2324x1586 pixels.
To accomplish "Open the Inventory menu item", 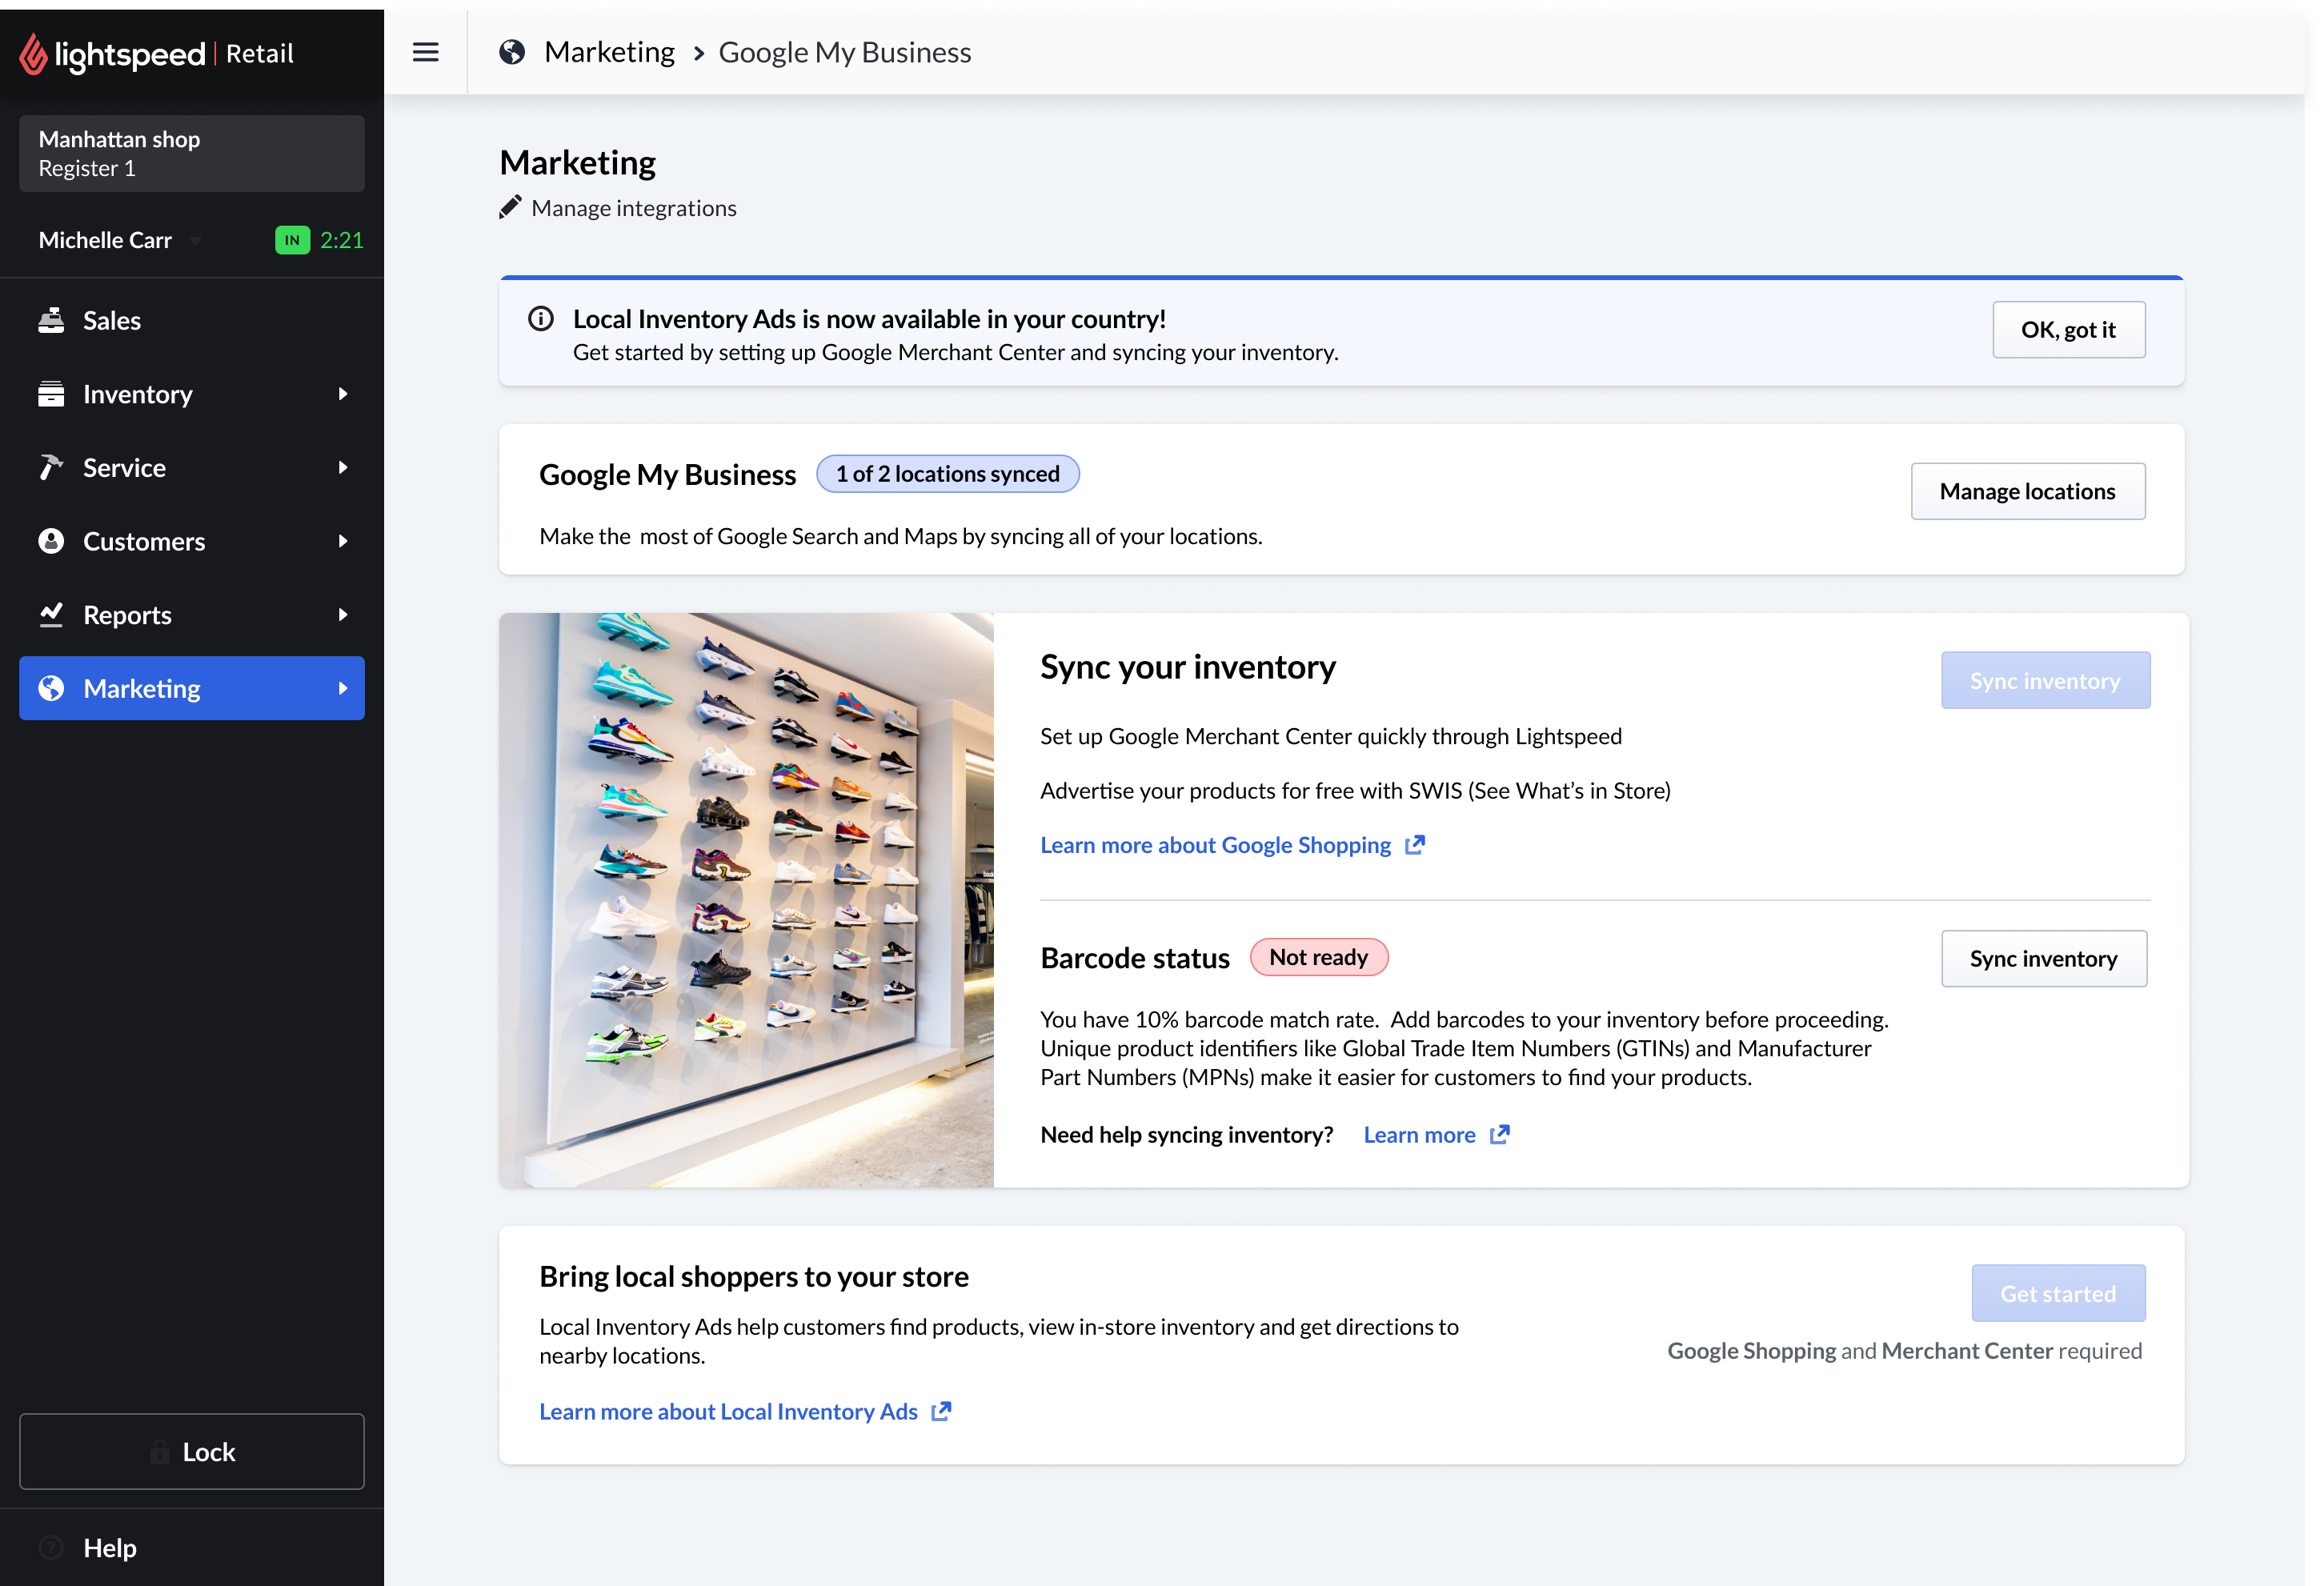I will click(192, 394).
